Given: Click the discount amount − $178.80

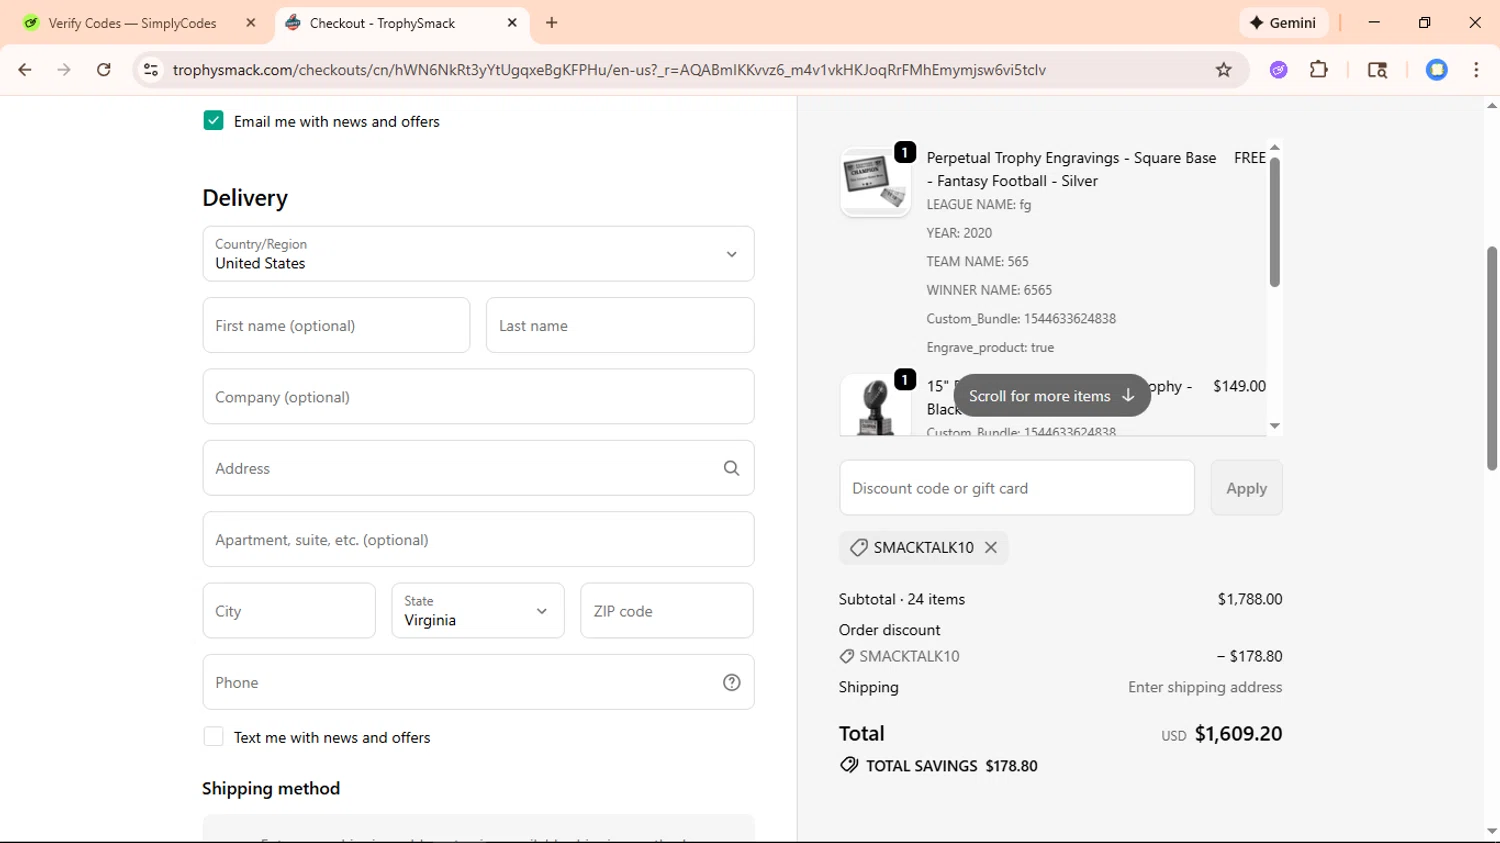Looking at the screenshot, I should click(x=1249, y=656).
